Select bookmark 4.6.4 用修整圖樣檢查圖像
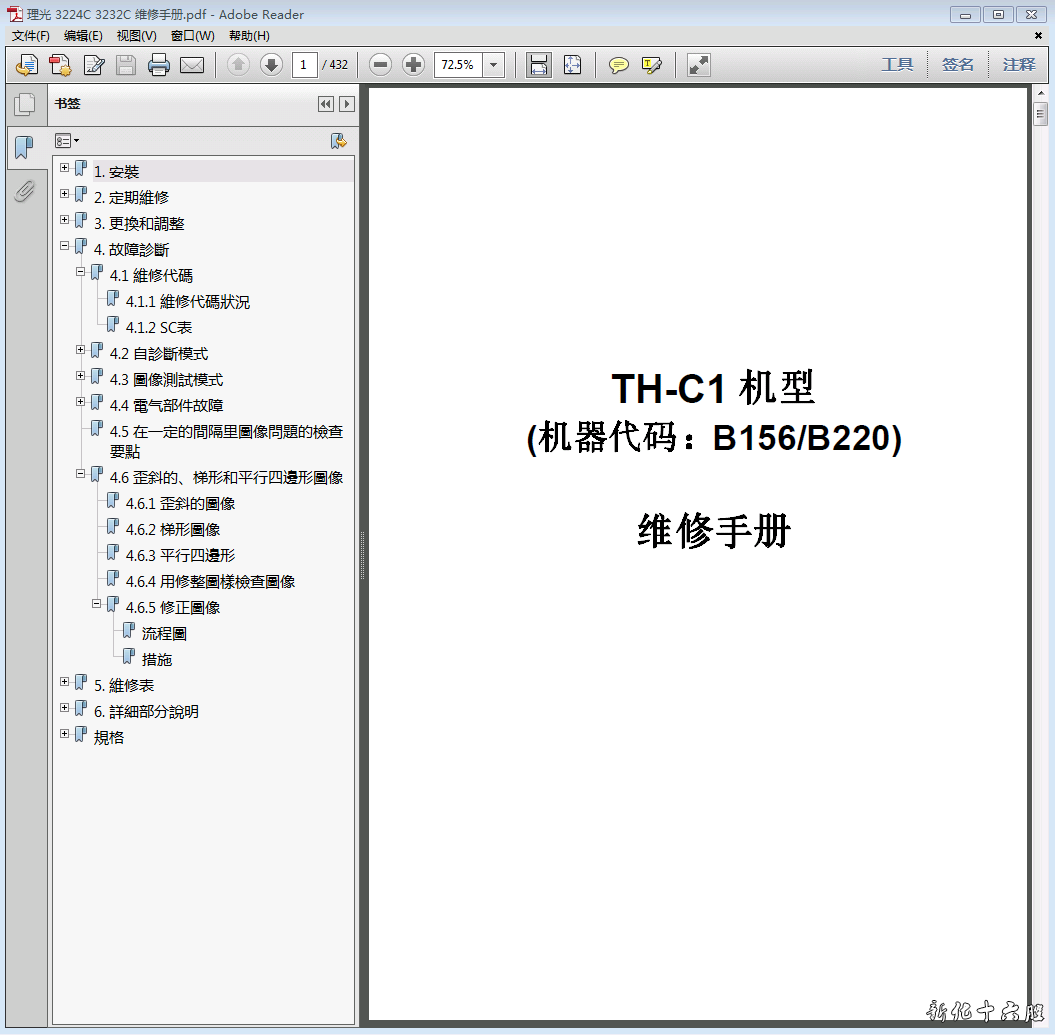 [211, 582]
